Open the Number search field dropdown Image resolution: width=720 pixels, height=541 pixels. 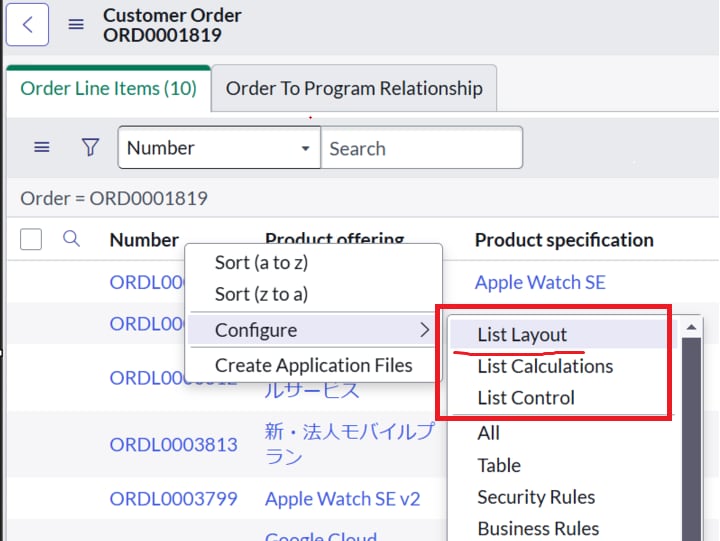[219, 147]
